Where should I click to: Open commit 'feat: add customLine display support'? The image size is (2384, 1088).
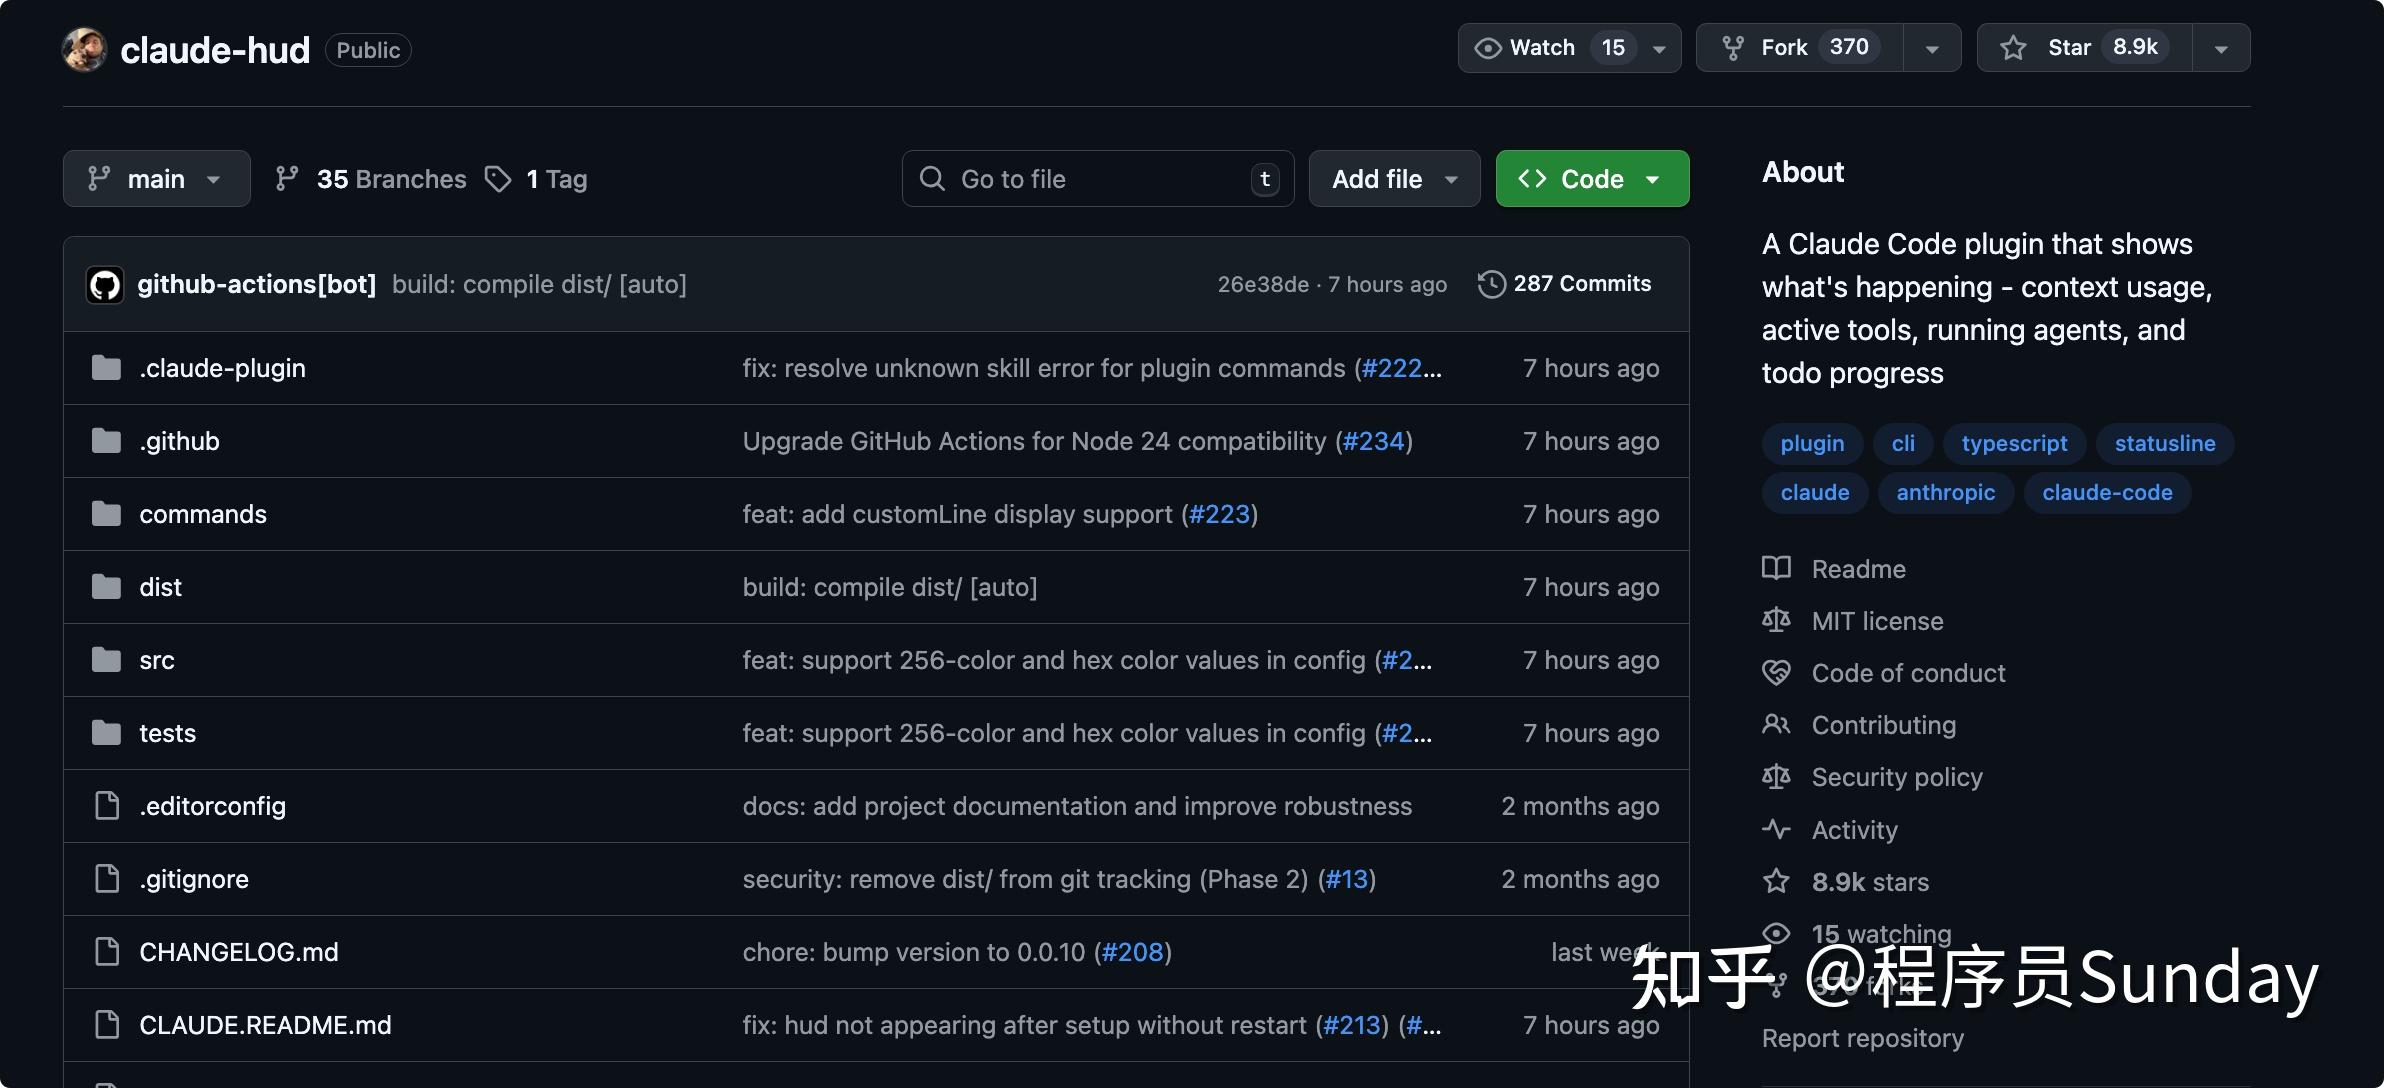tap(957, 514)
